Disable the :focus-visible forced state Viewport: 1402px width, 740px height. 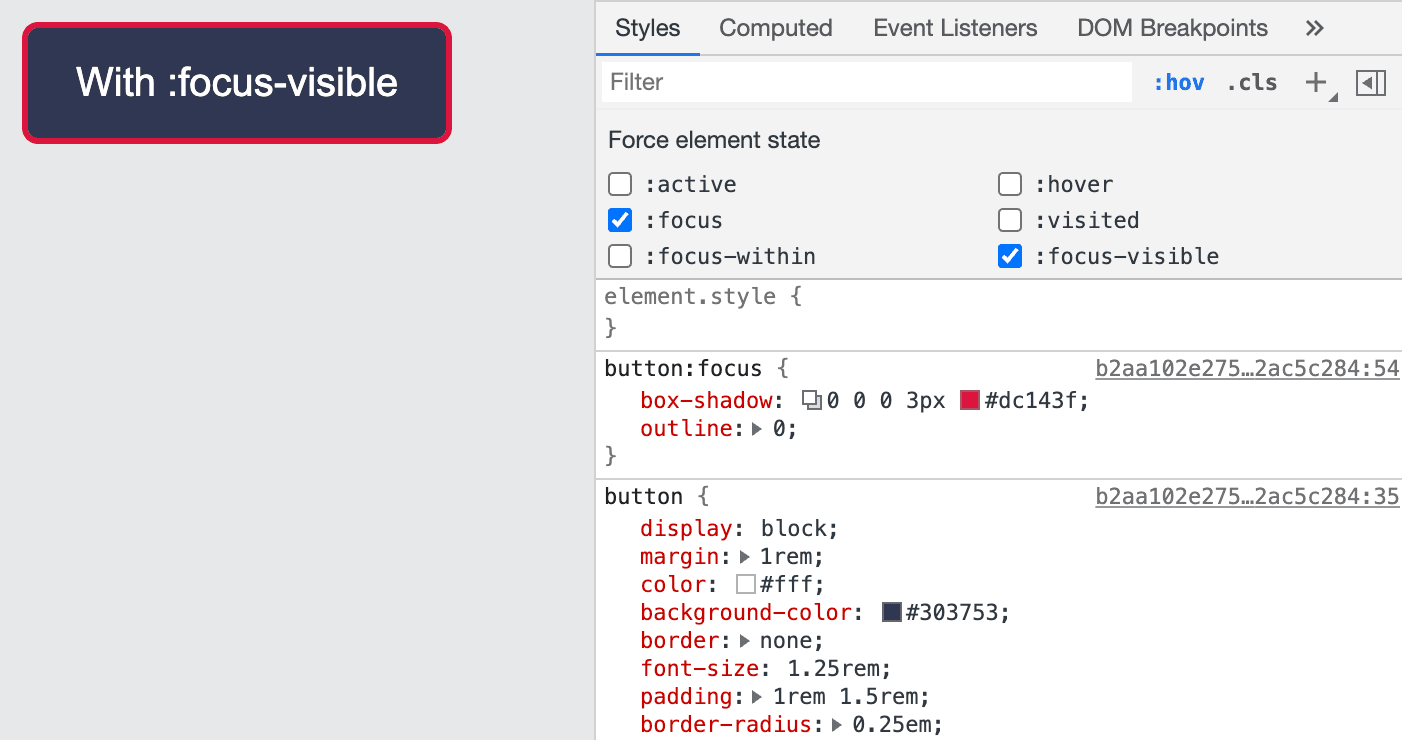point(1010,256)
